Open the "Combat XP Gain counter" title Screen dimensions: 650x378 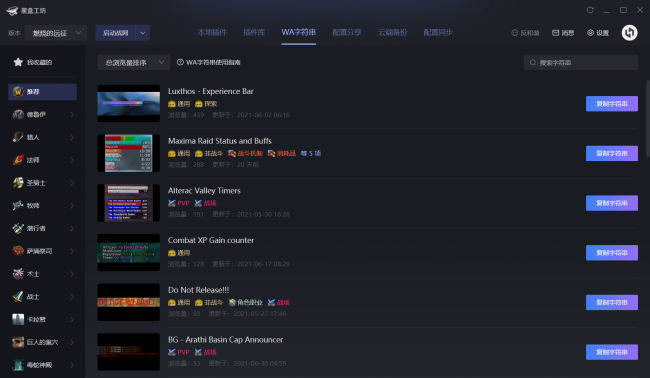(211, 240)
